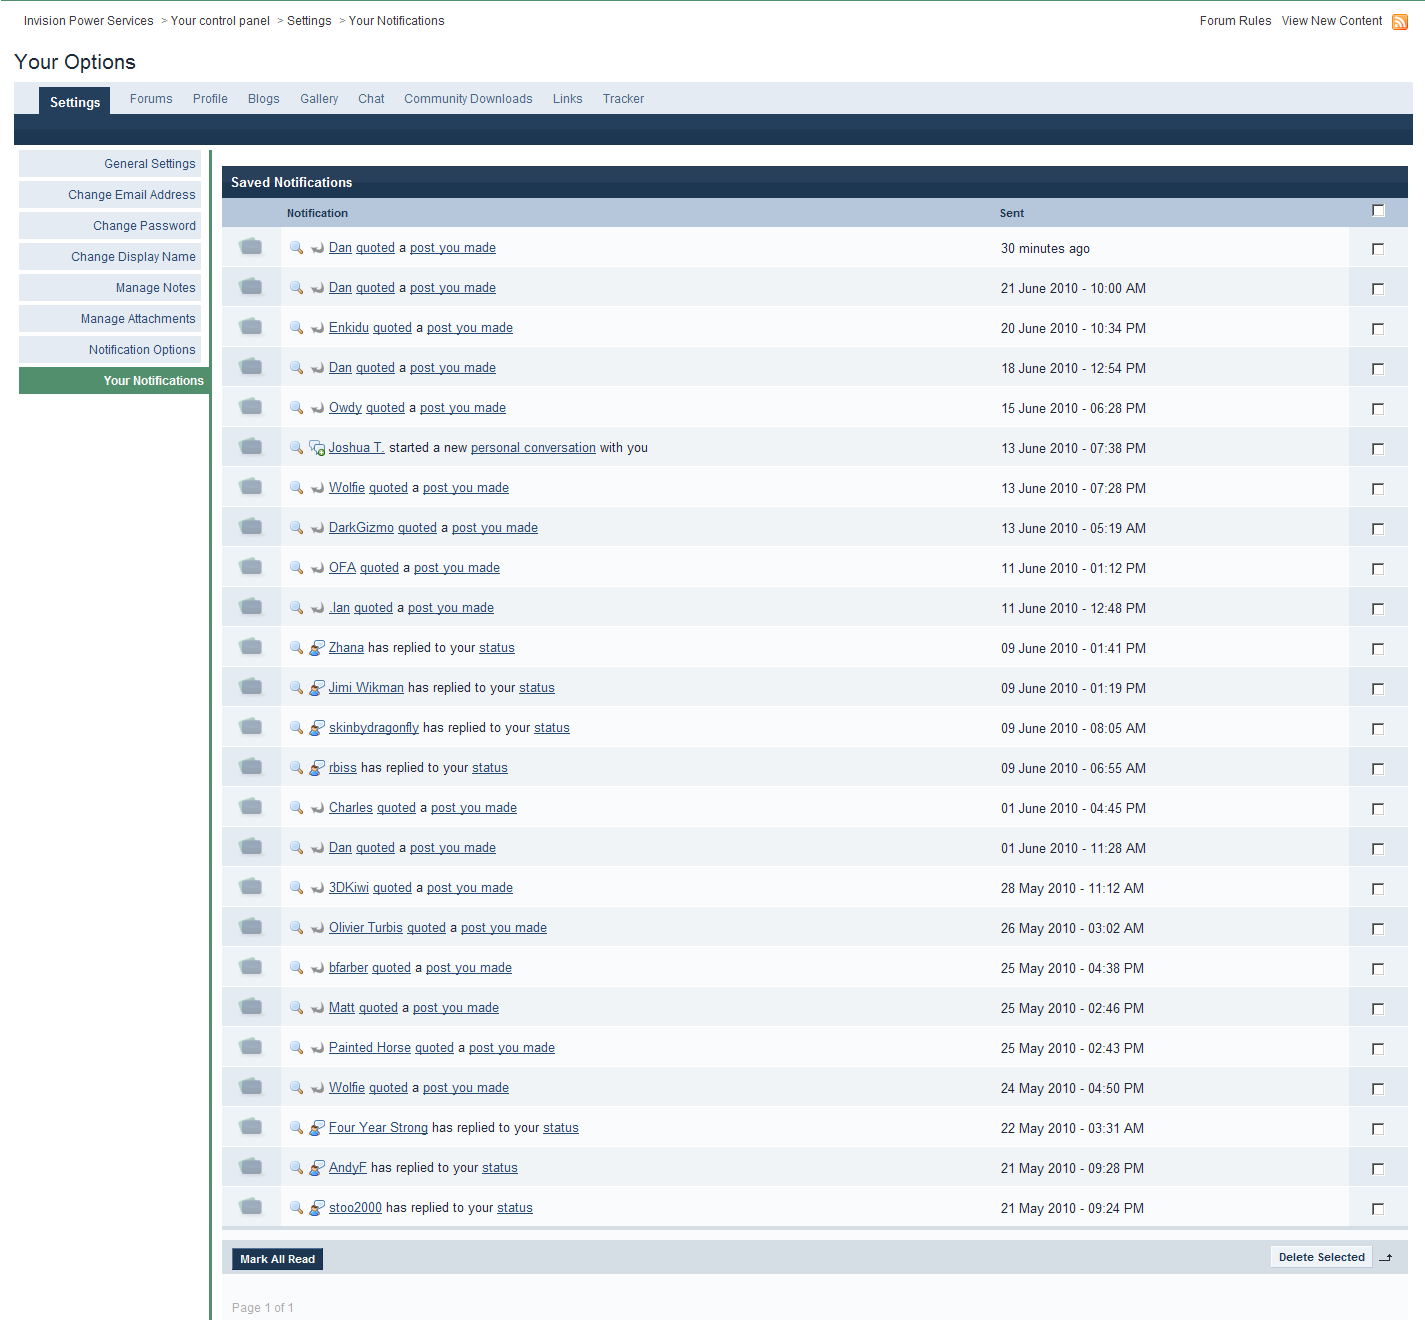This screenshot has height=1320, width=1425.
Task: Click magnifier icon in the Joshua T. row
Action: click(x=296, y=447)
